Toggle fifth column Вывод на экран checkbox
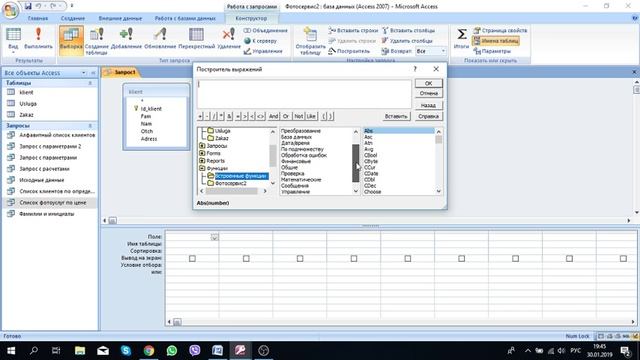The image size is (640, 360). 408,258
